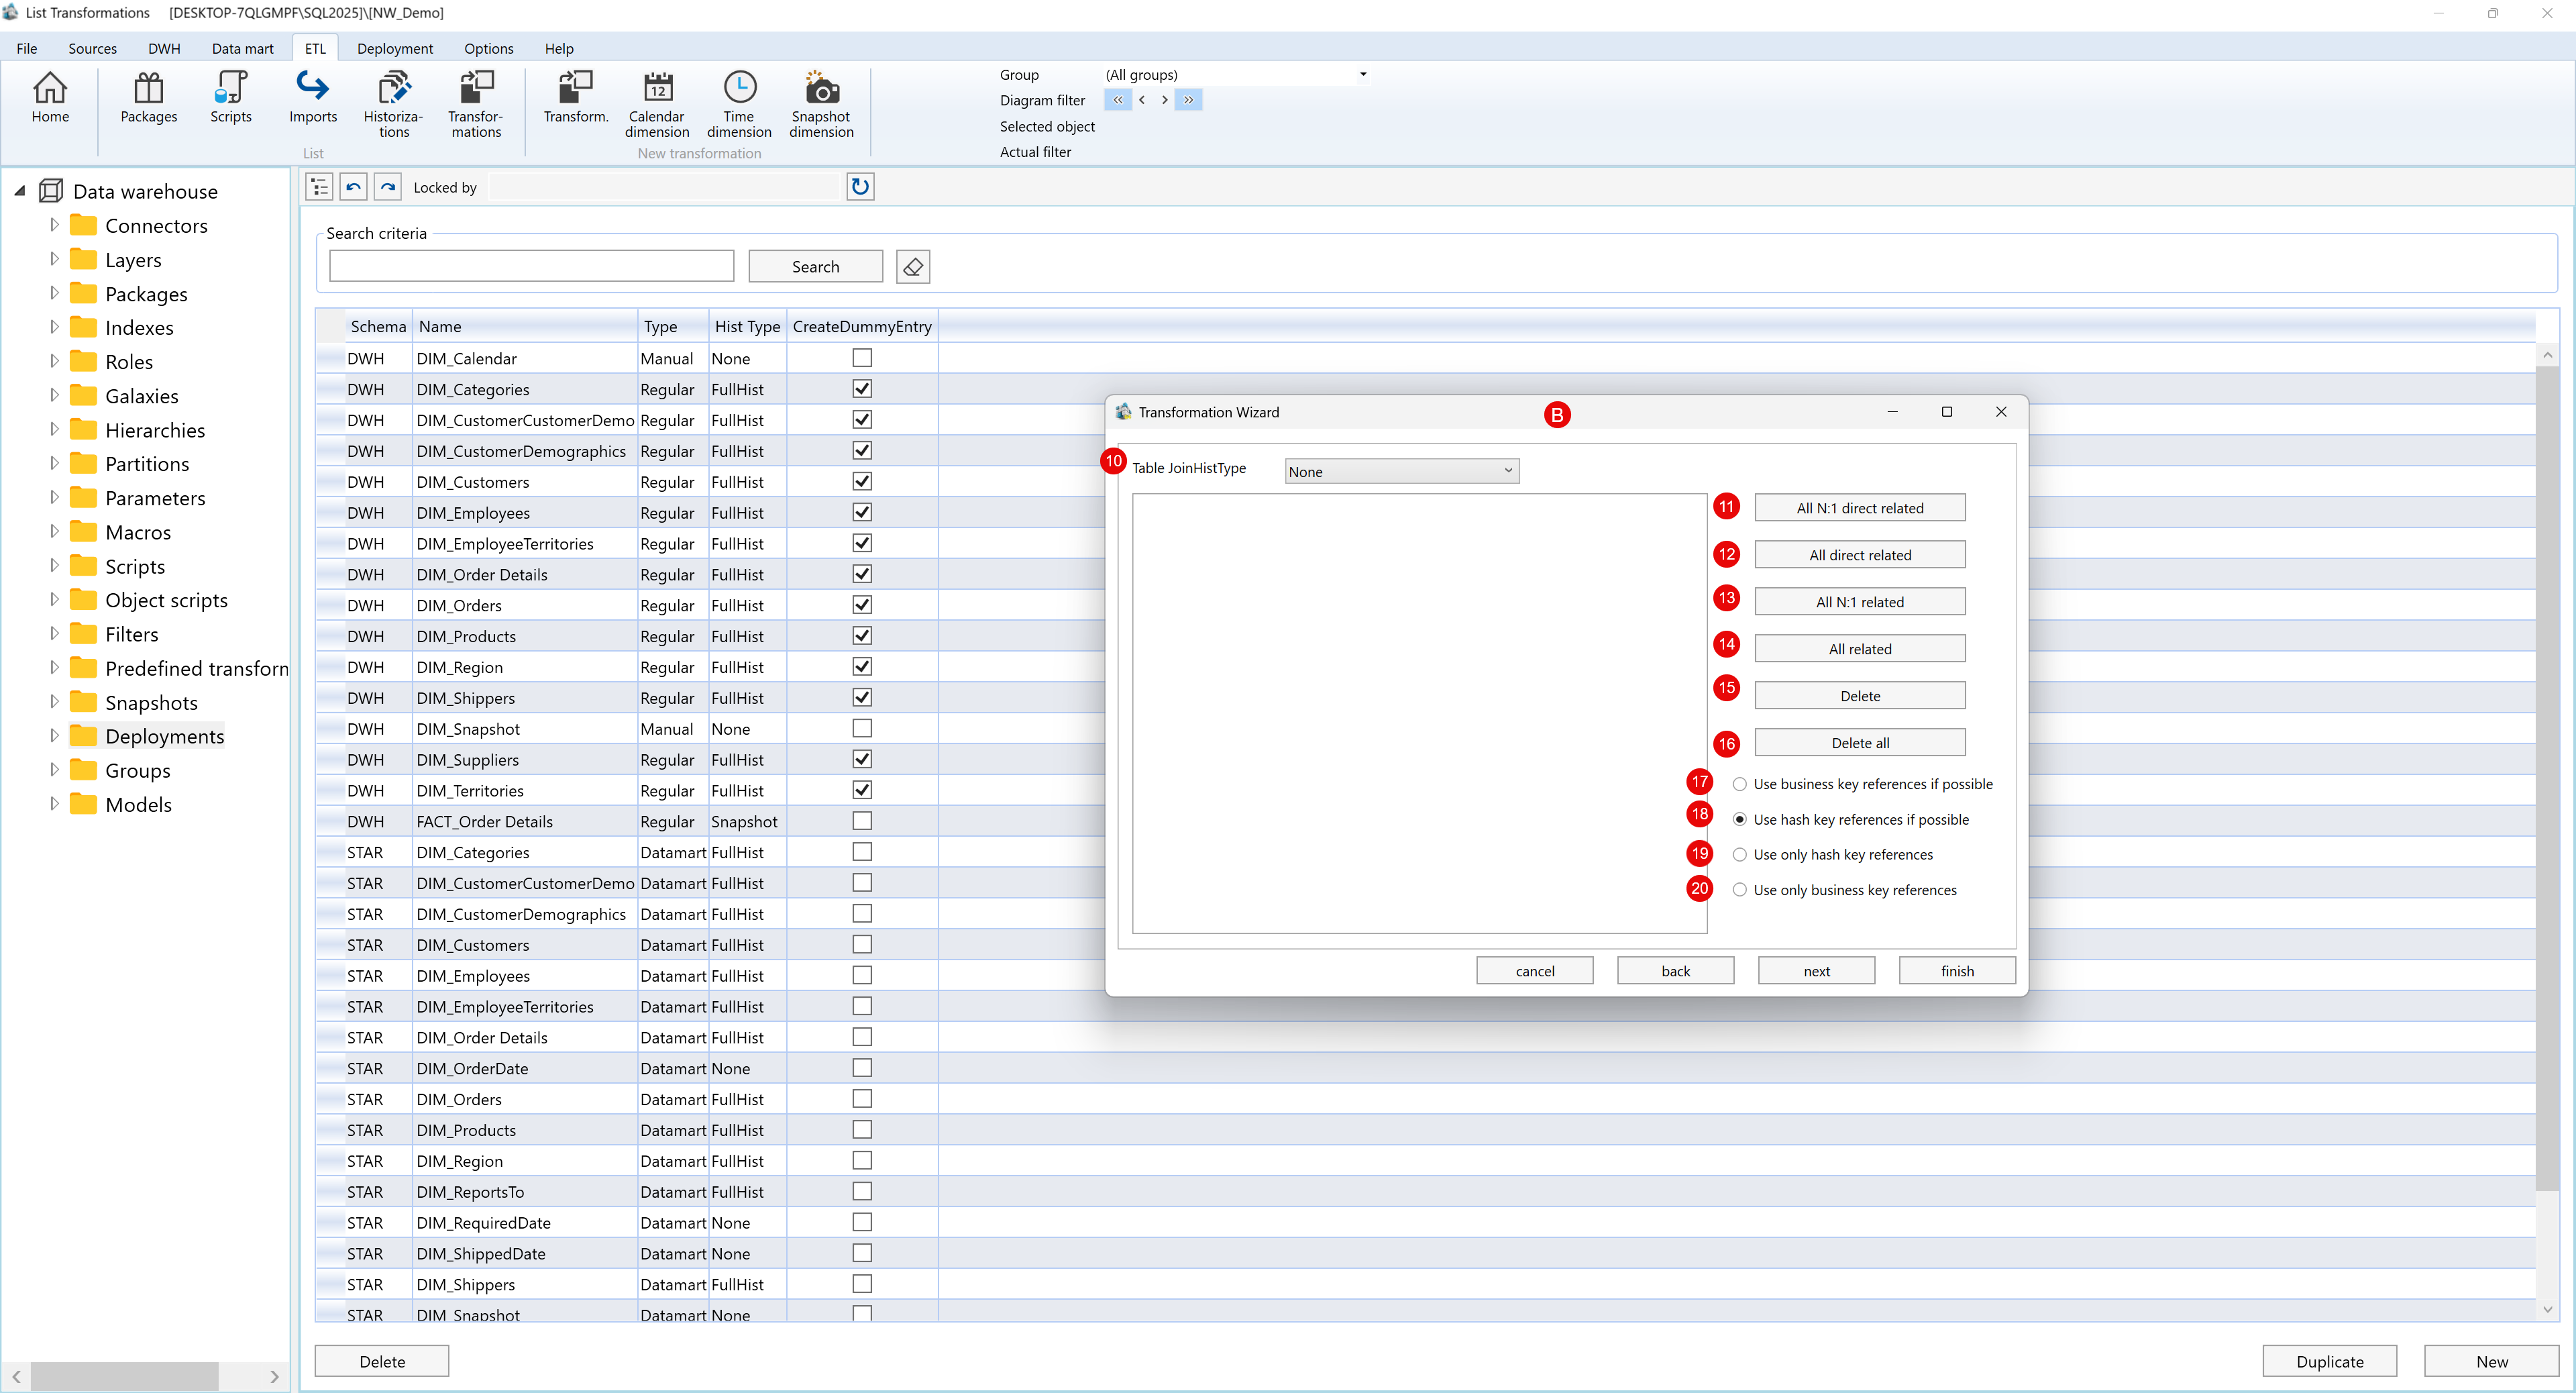Click into the Search criteria text field

[531, 267]
